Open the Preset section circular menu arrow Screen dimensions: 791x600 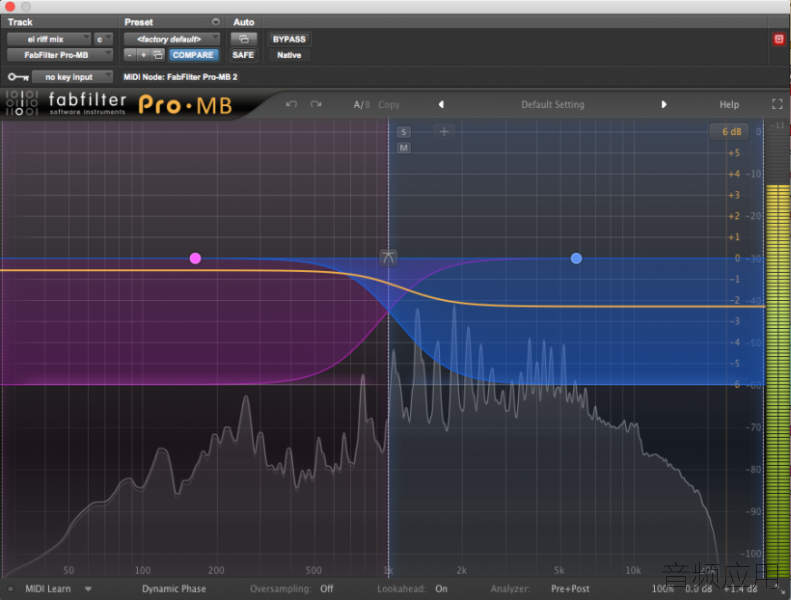215,22
